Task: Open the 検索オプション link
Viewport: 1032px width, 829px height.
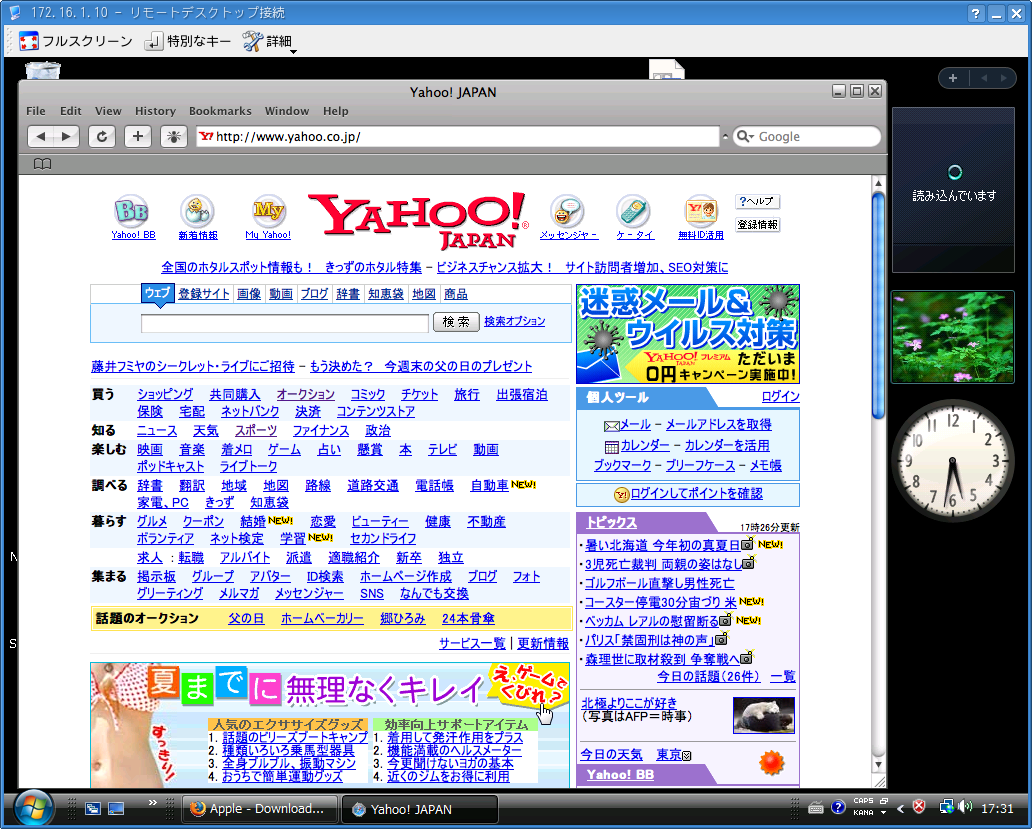Action: (515, 321)
